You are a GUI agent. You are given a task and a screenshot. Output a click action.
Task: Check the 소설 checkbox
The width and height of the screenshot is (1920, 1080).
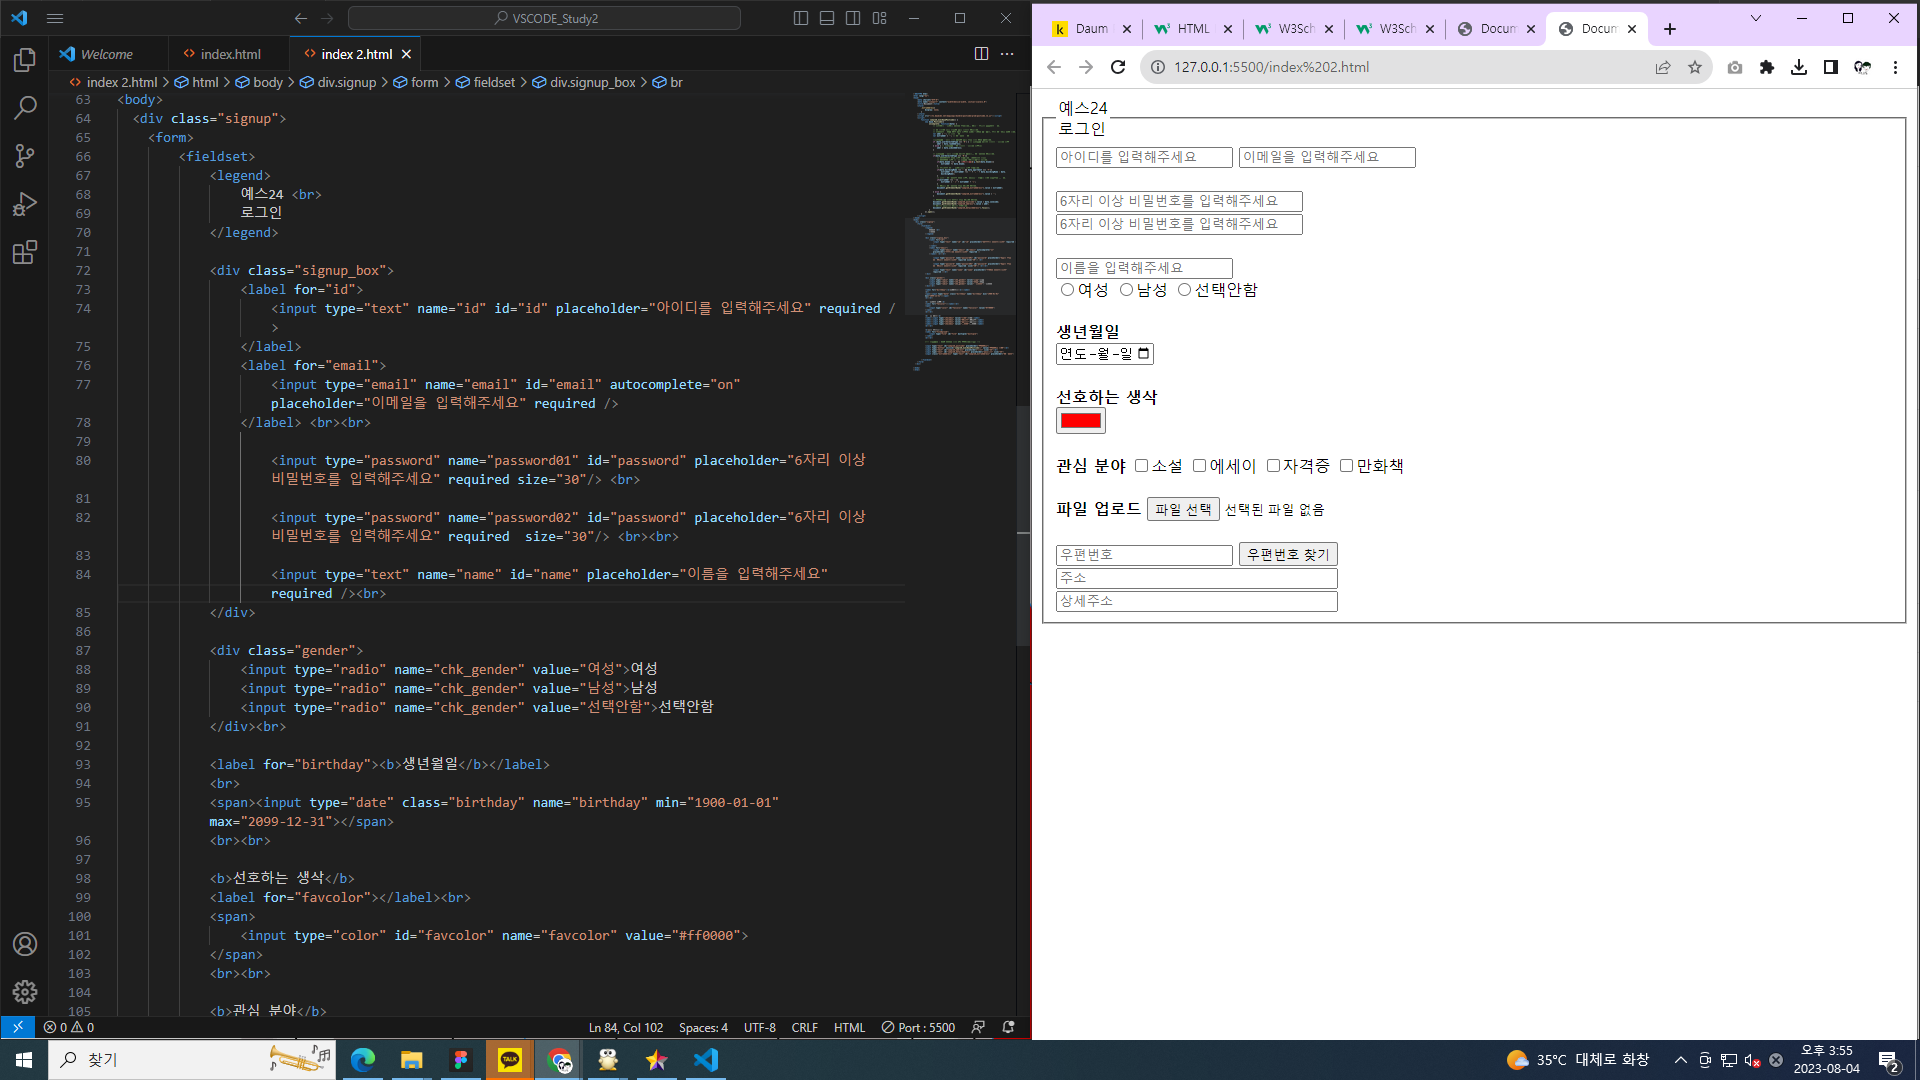pos(1141,466)
